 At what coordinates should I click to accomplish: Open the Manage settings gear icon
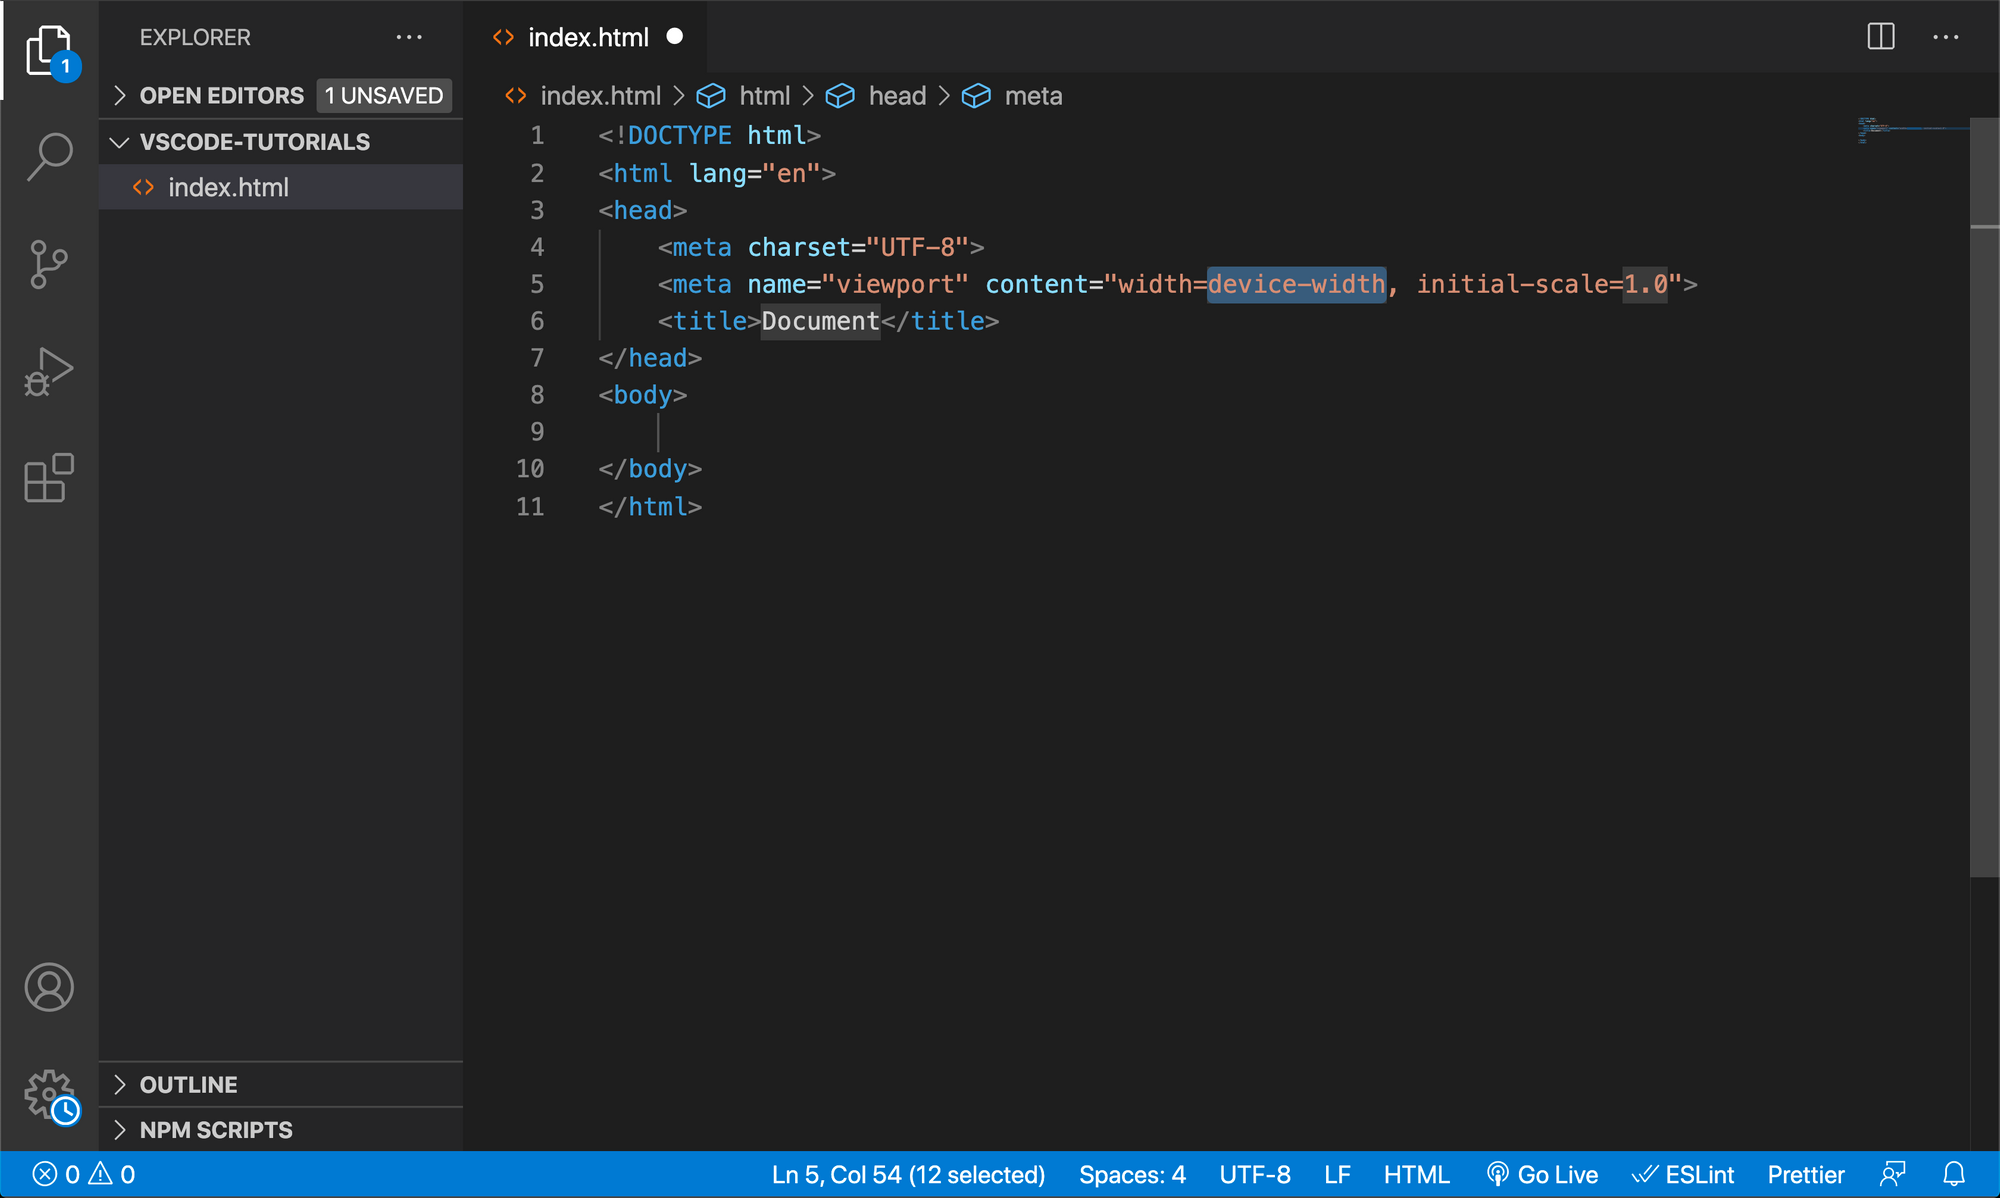[48, 1094]
